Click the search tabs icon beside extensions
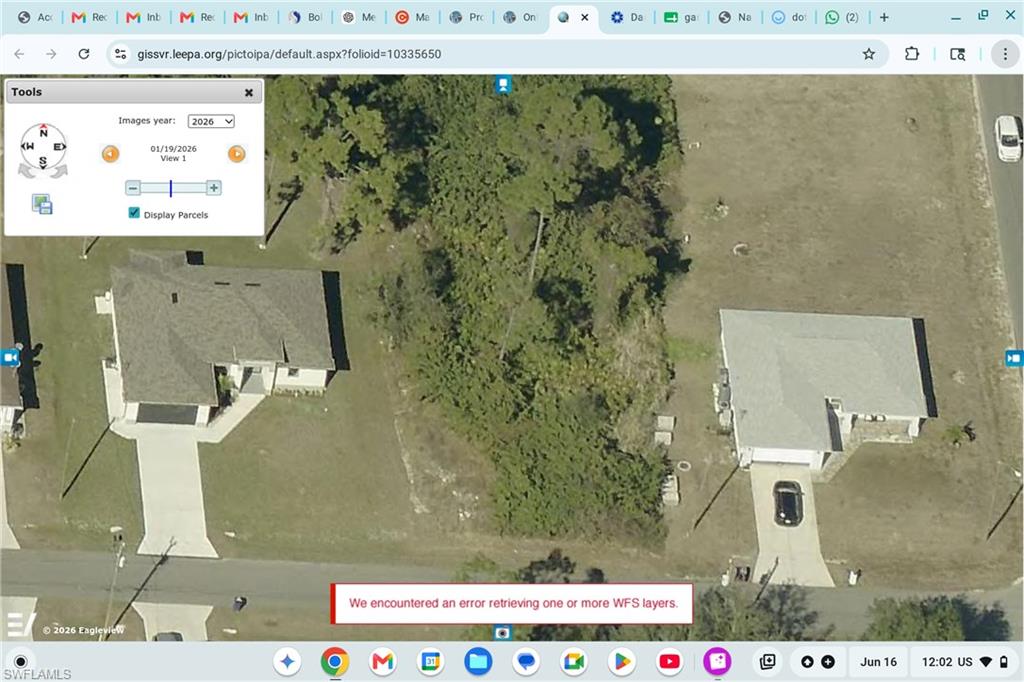This screenshot has height=682, width=1024. 957,54
